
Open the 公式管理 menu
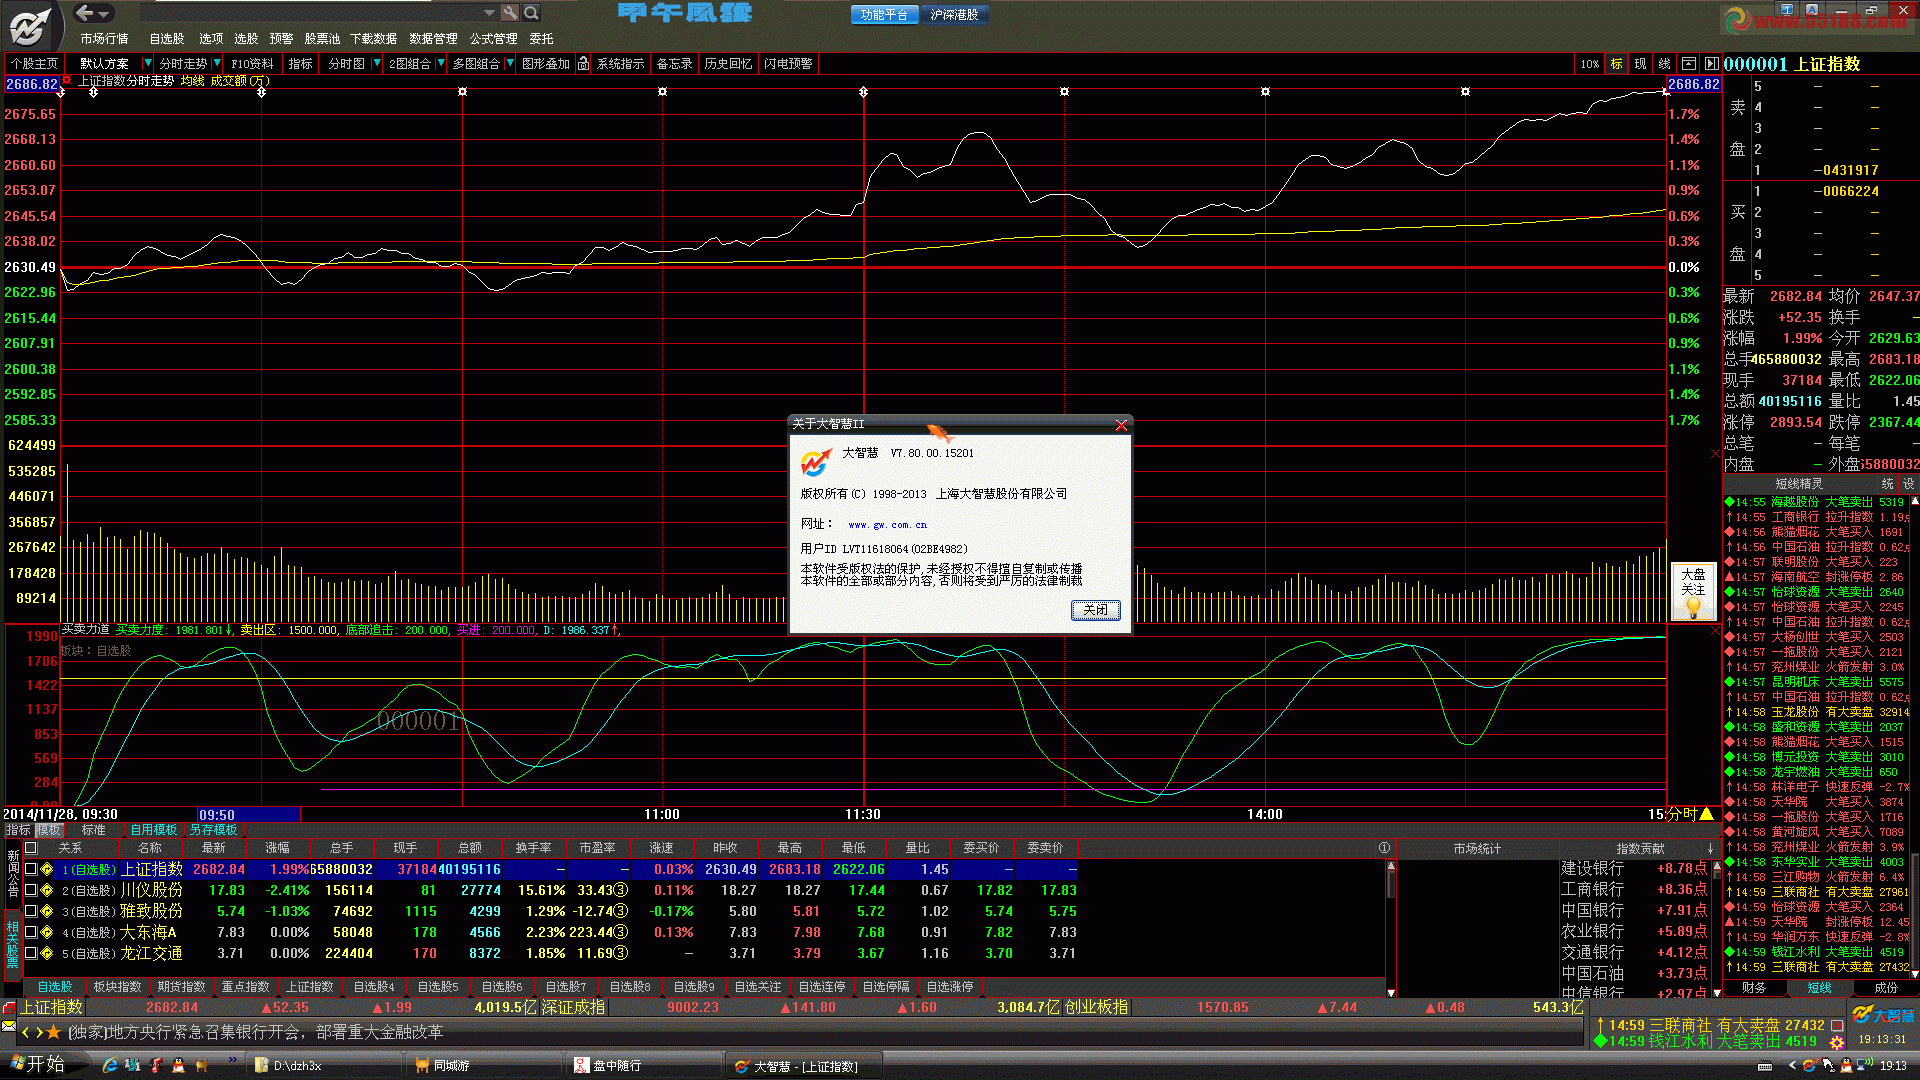pos(494,39)
